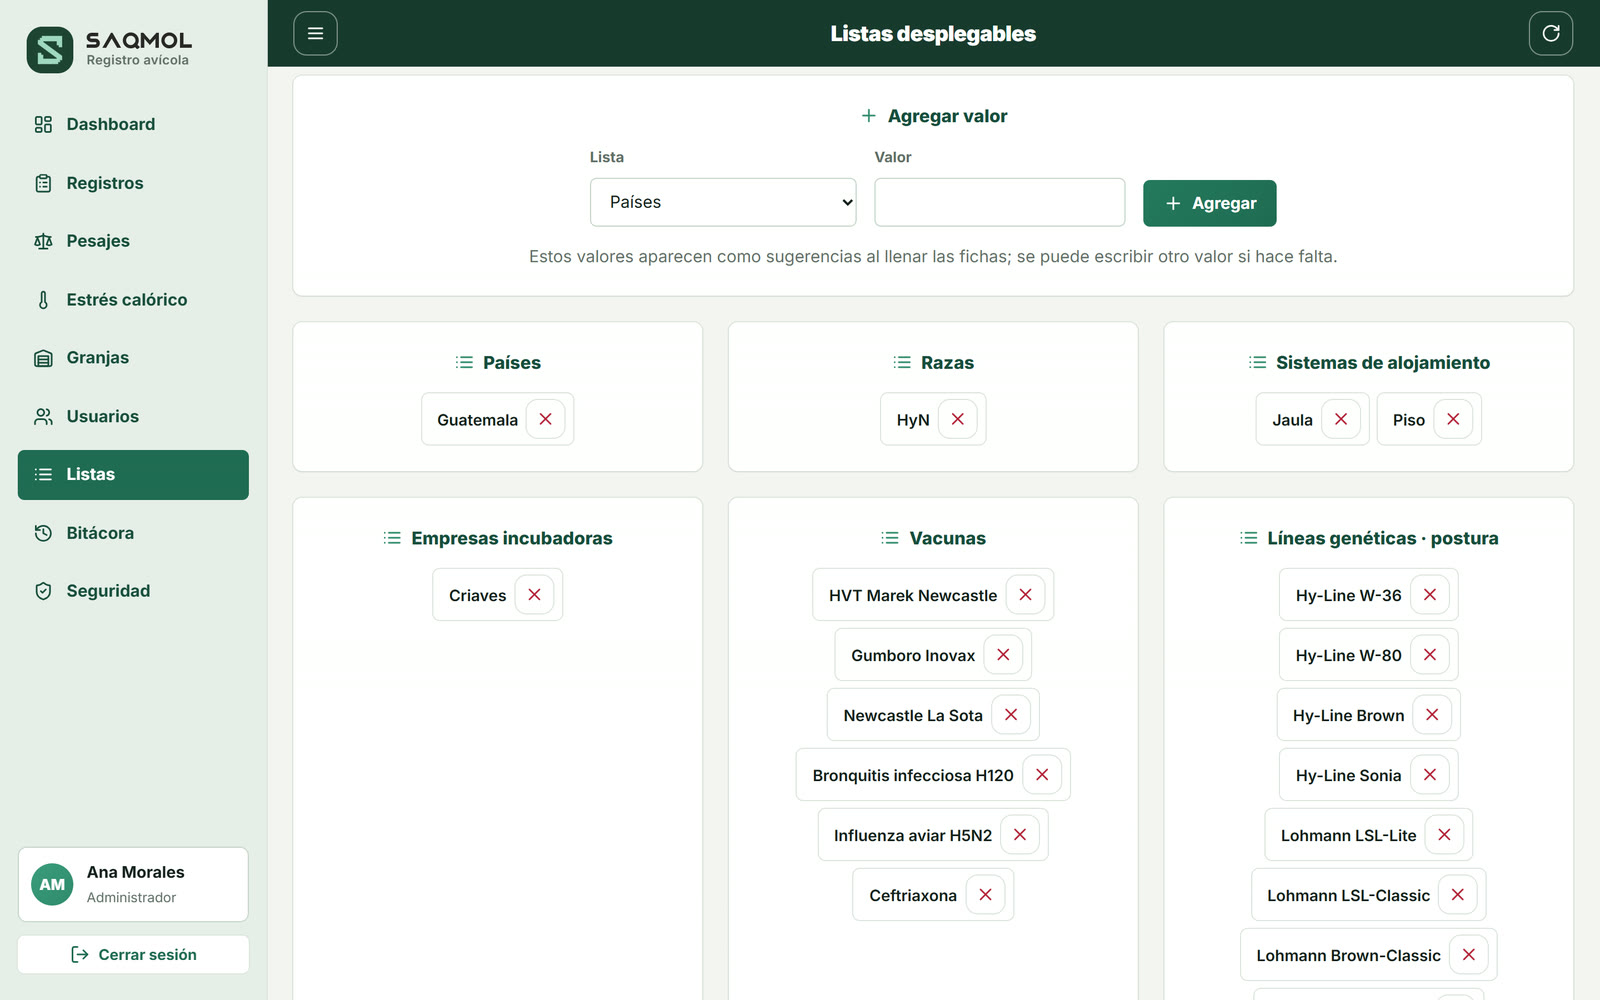Open Ana Morales user profile card
1600x1000 pixels.
(133, 884)
